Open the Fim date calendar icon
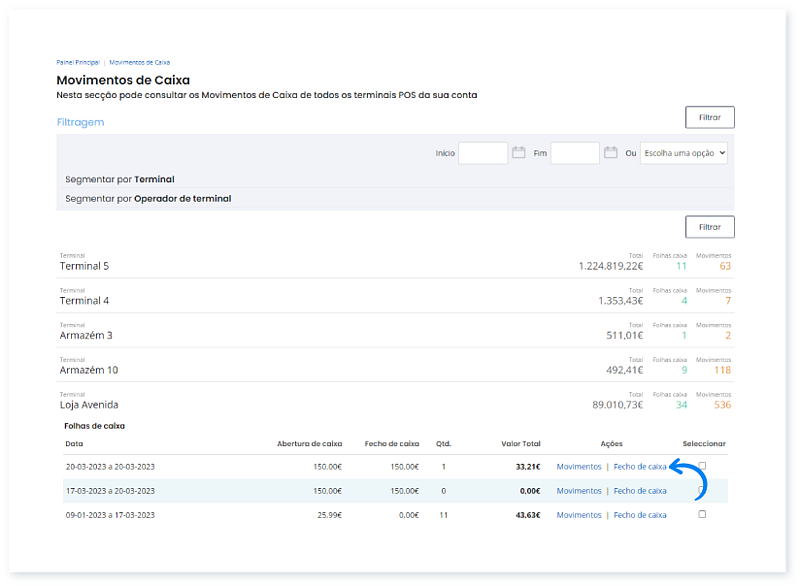Viewport: 800px width, 586px height. point(610,153)
